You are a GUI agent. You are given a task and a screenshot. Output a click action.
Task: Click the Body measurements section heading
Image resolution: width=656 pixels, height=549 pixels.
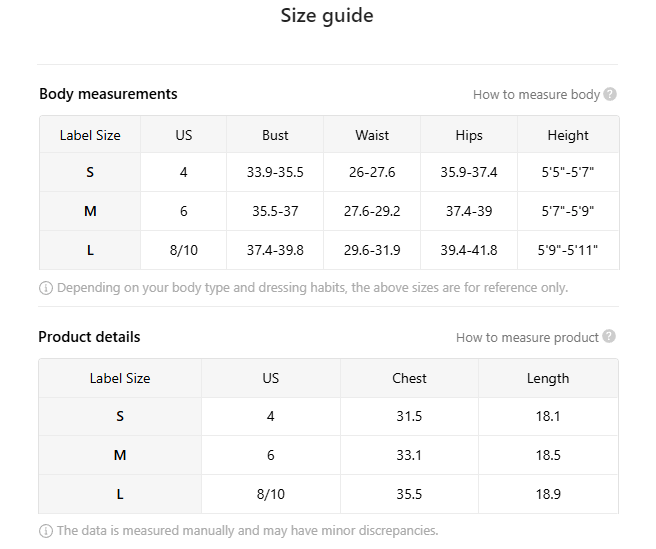point(108,94)
